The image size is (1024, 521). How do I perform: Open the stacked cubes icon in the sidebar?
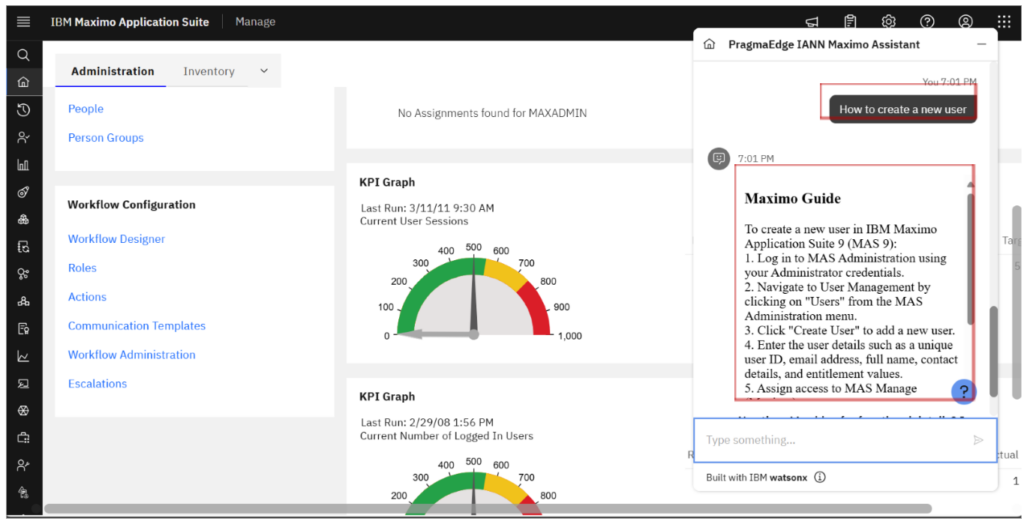pos(24,219)
